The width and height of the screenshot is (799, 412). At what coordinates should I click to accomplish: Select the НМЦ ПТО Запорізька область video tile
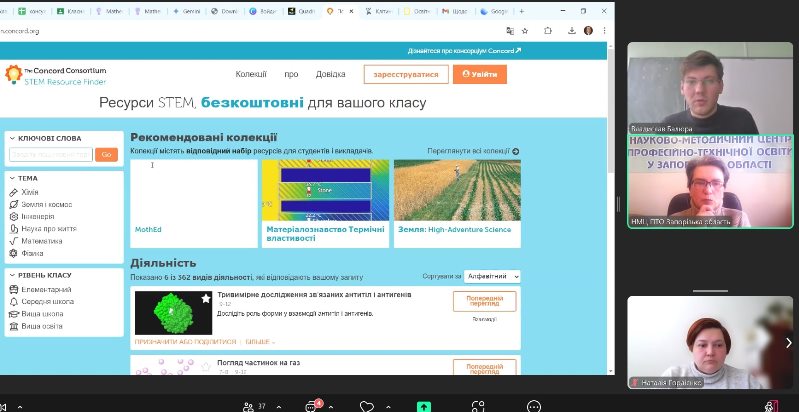[710, 181]
